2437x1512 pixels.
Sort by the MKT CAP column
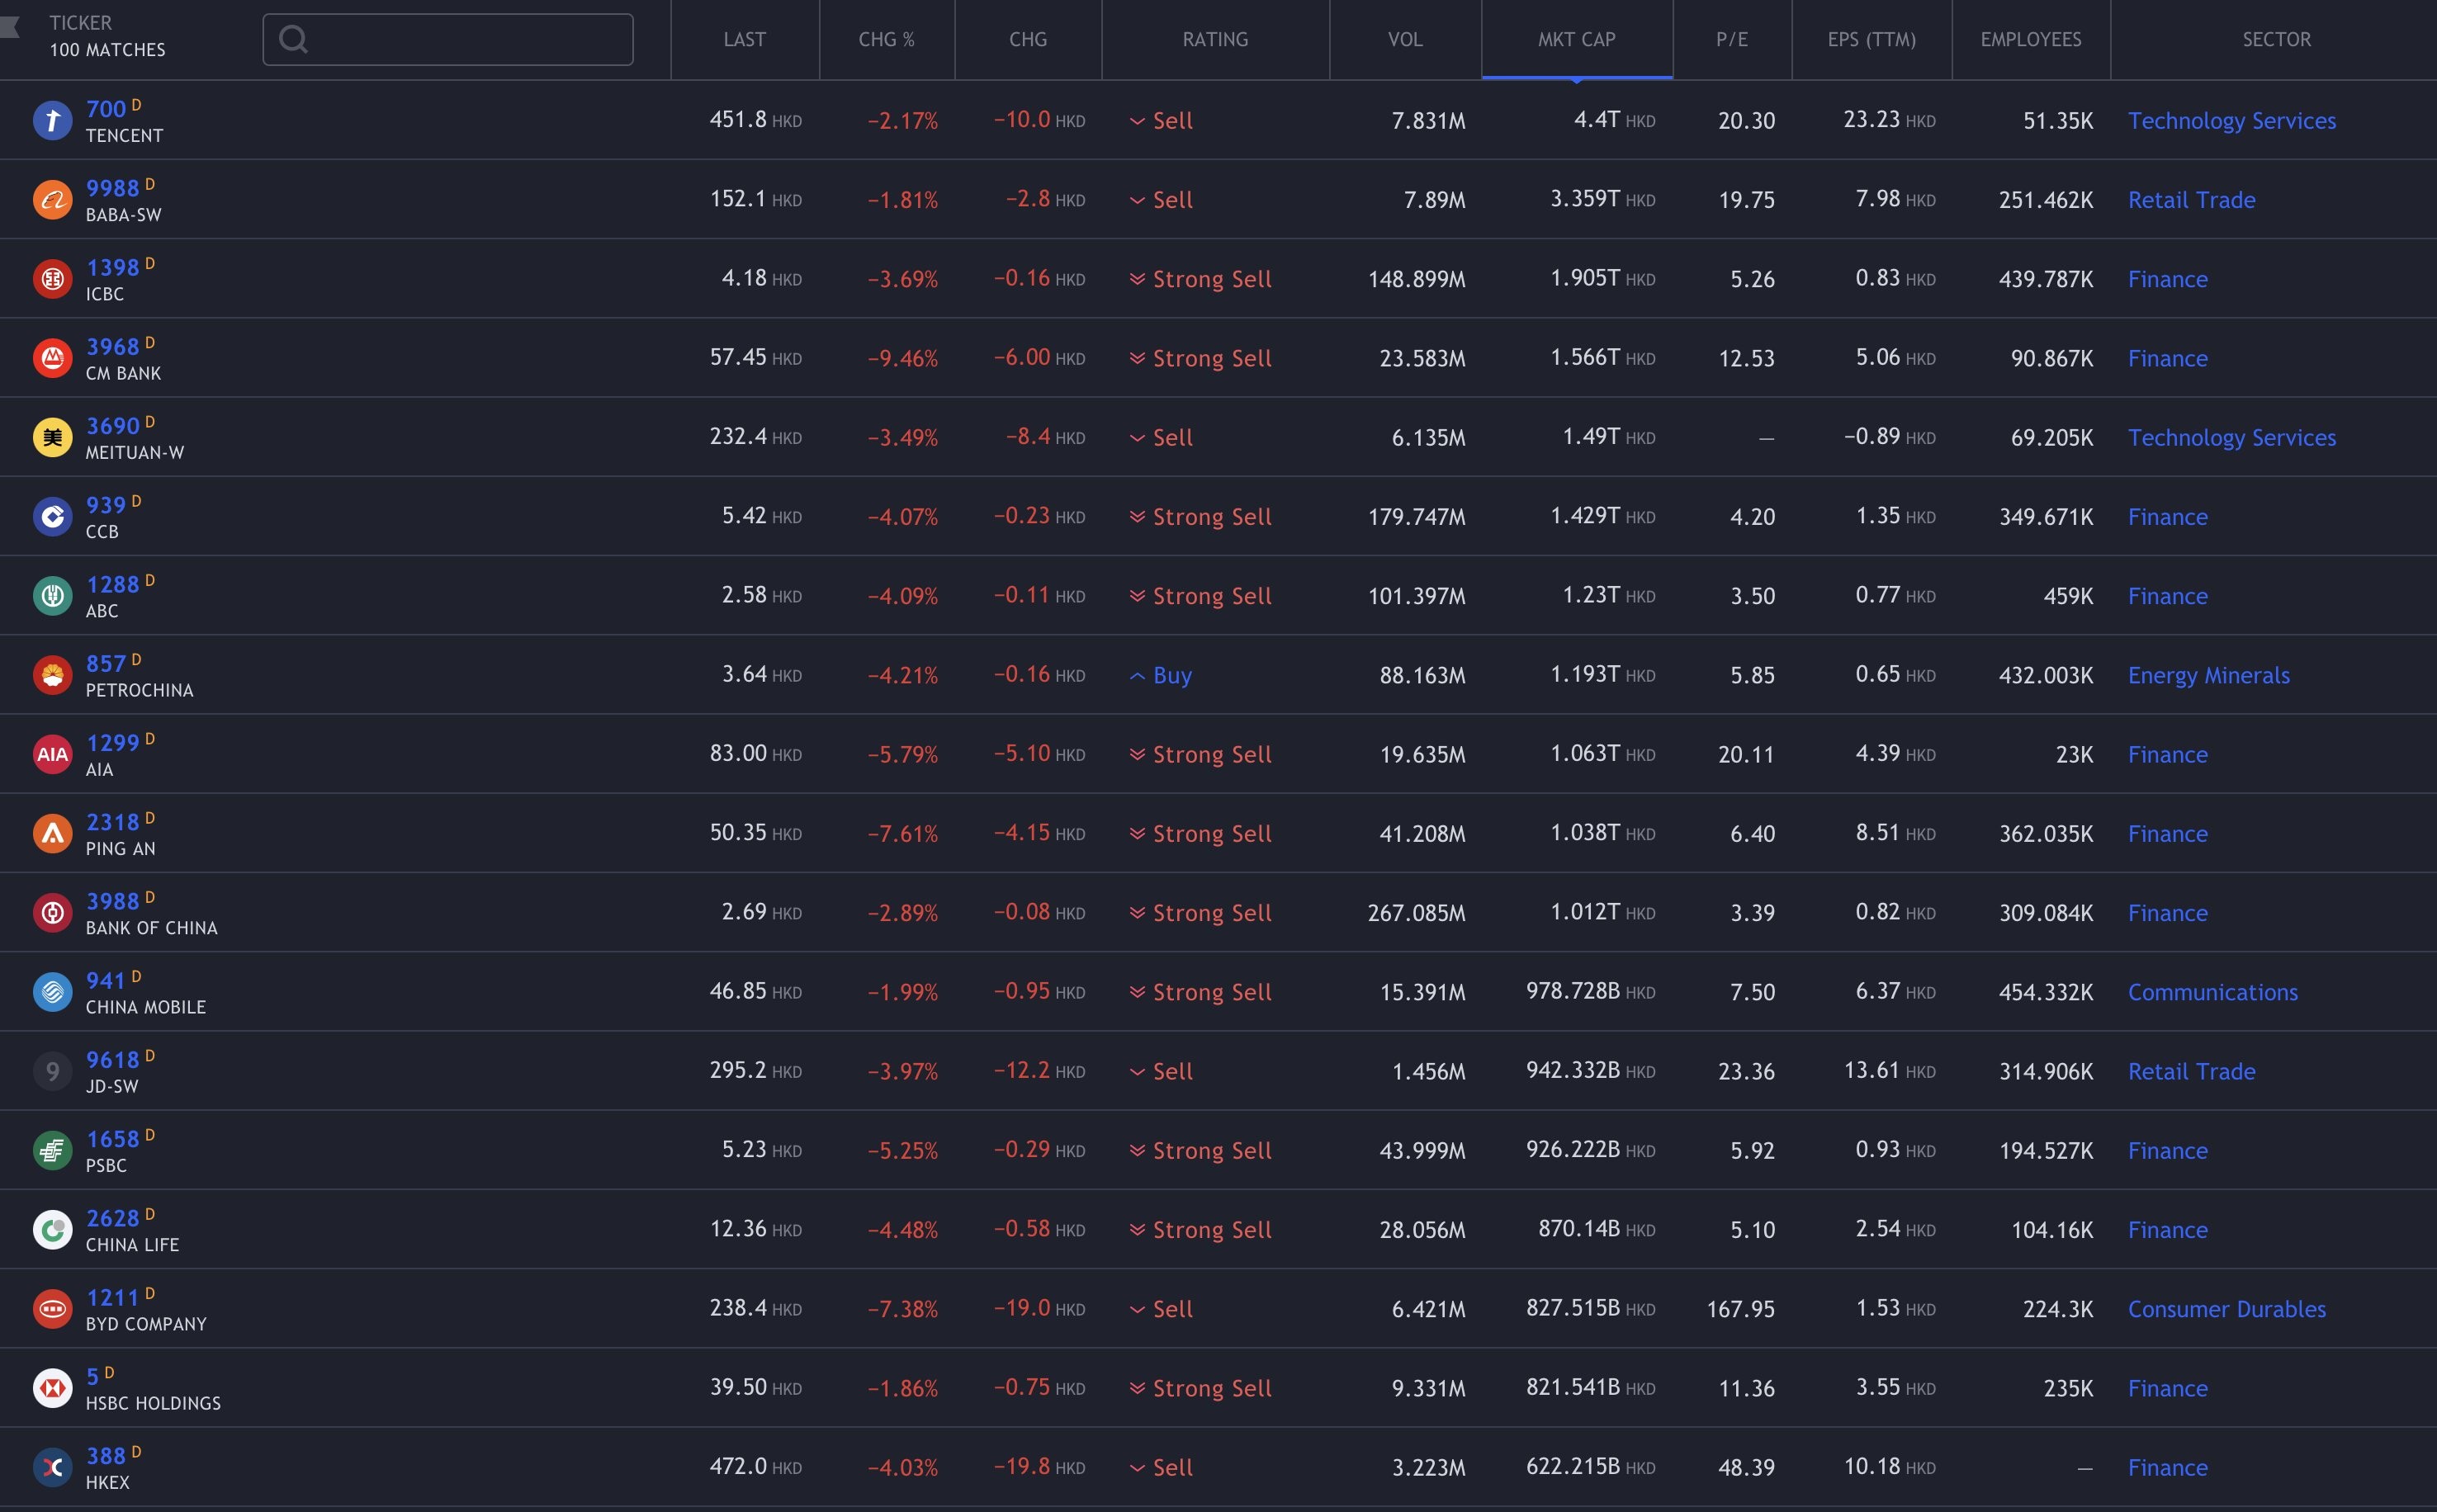click(x=1576, y=39)
